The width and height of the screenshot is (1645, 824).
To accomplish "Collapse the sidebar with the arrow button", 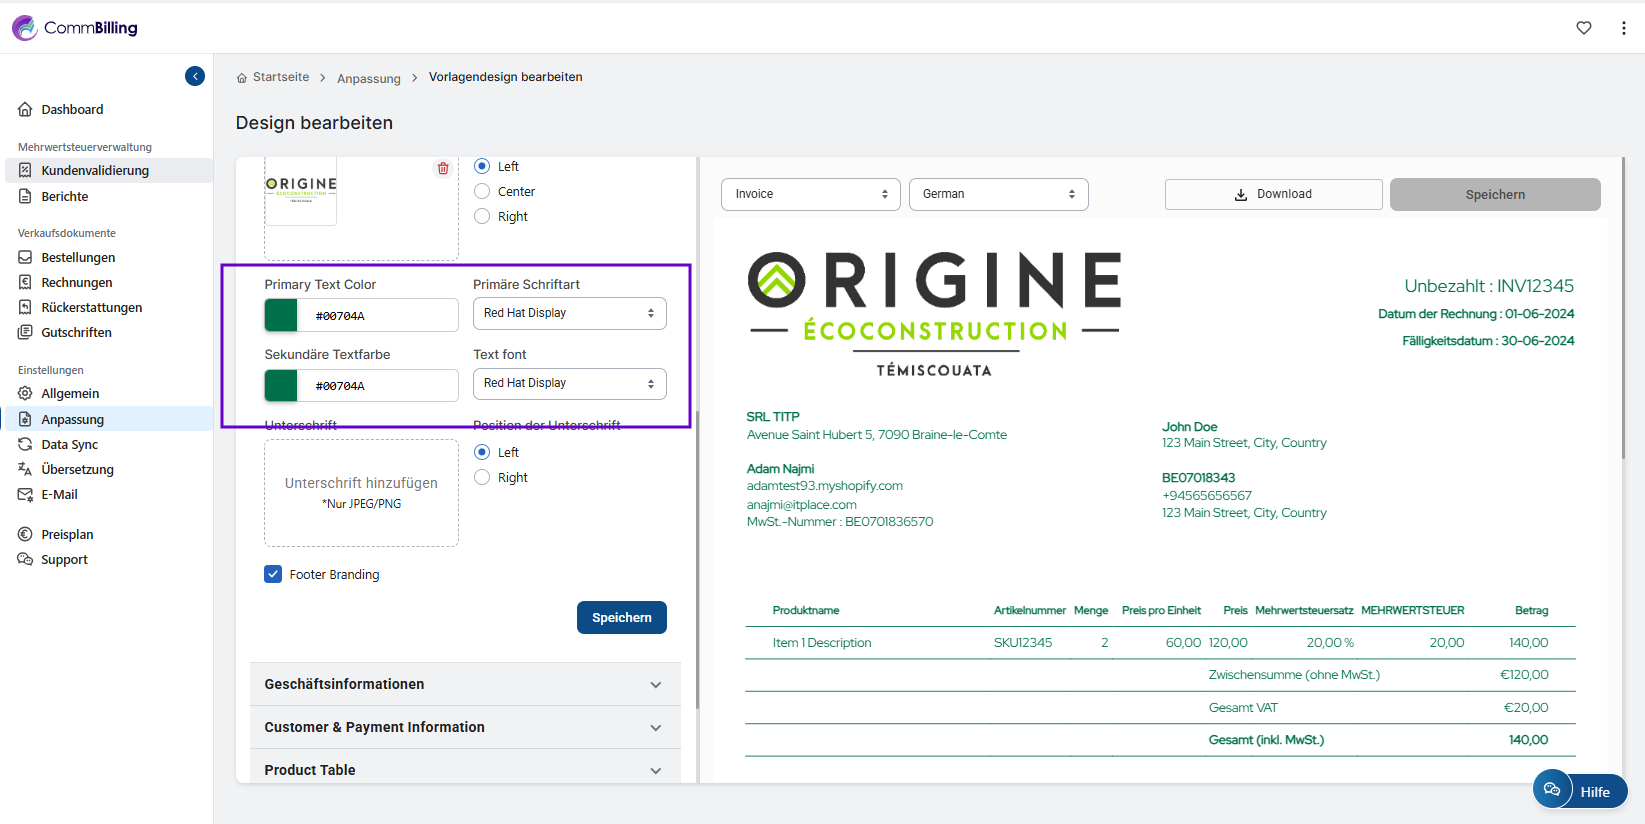I will tap(195, 76).
